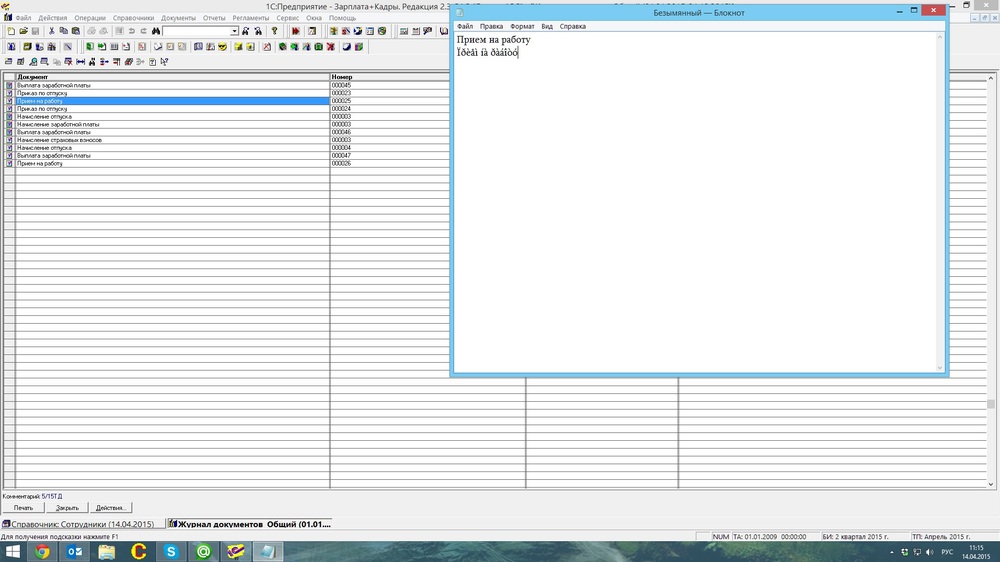Click the Open folder icon in 1C toolbar

[23, 31]
